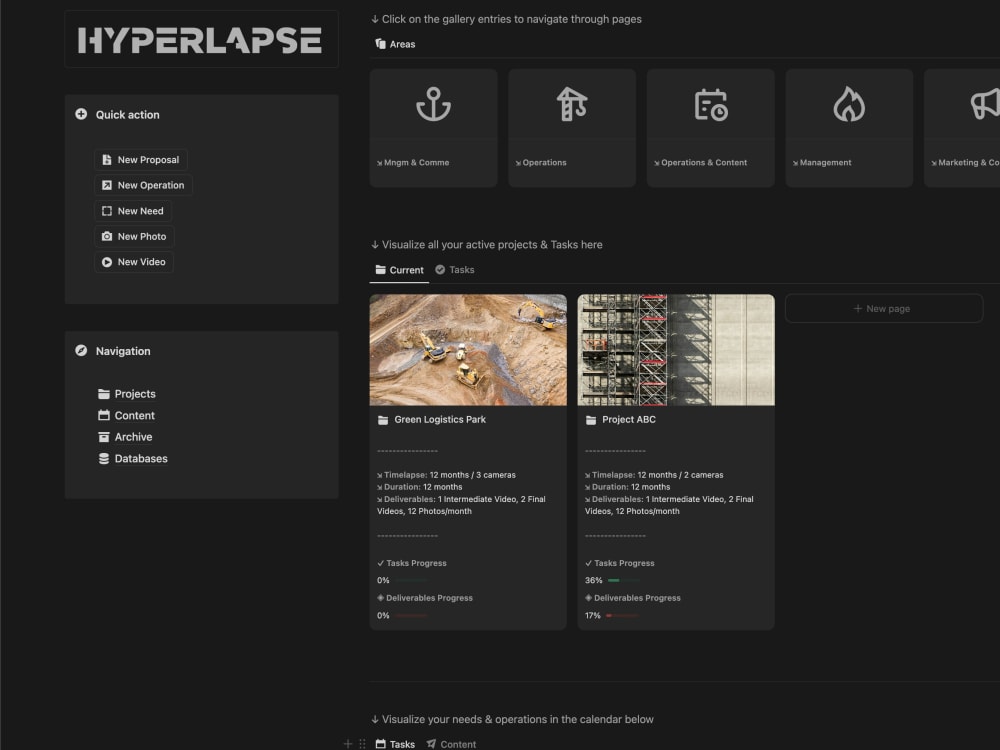Click the anchor icon on Mngm & Comme card
The width and height of the screenshot is (1000, 750).
click(433, 105)
